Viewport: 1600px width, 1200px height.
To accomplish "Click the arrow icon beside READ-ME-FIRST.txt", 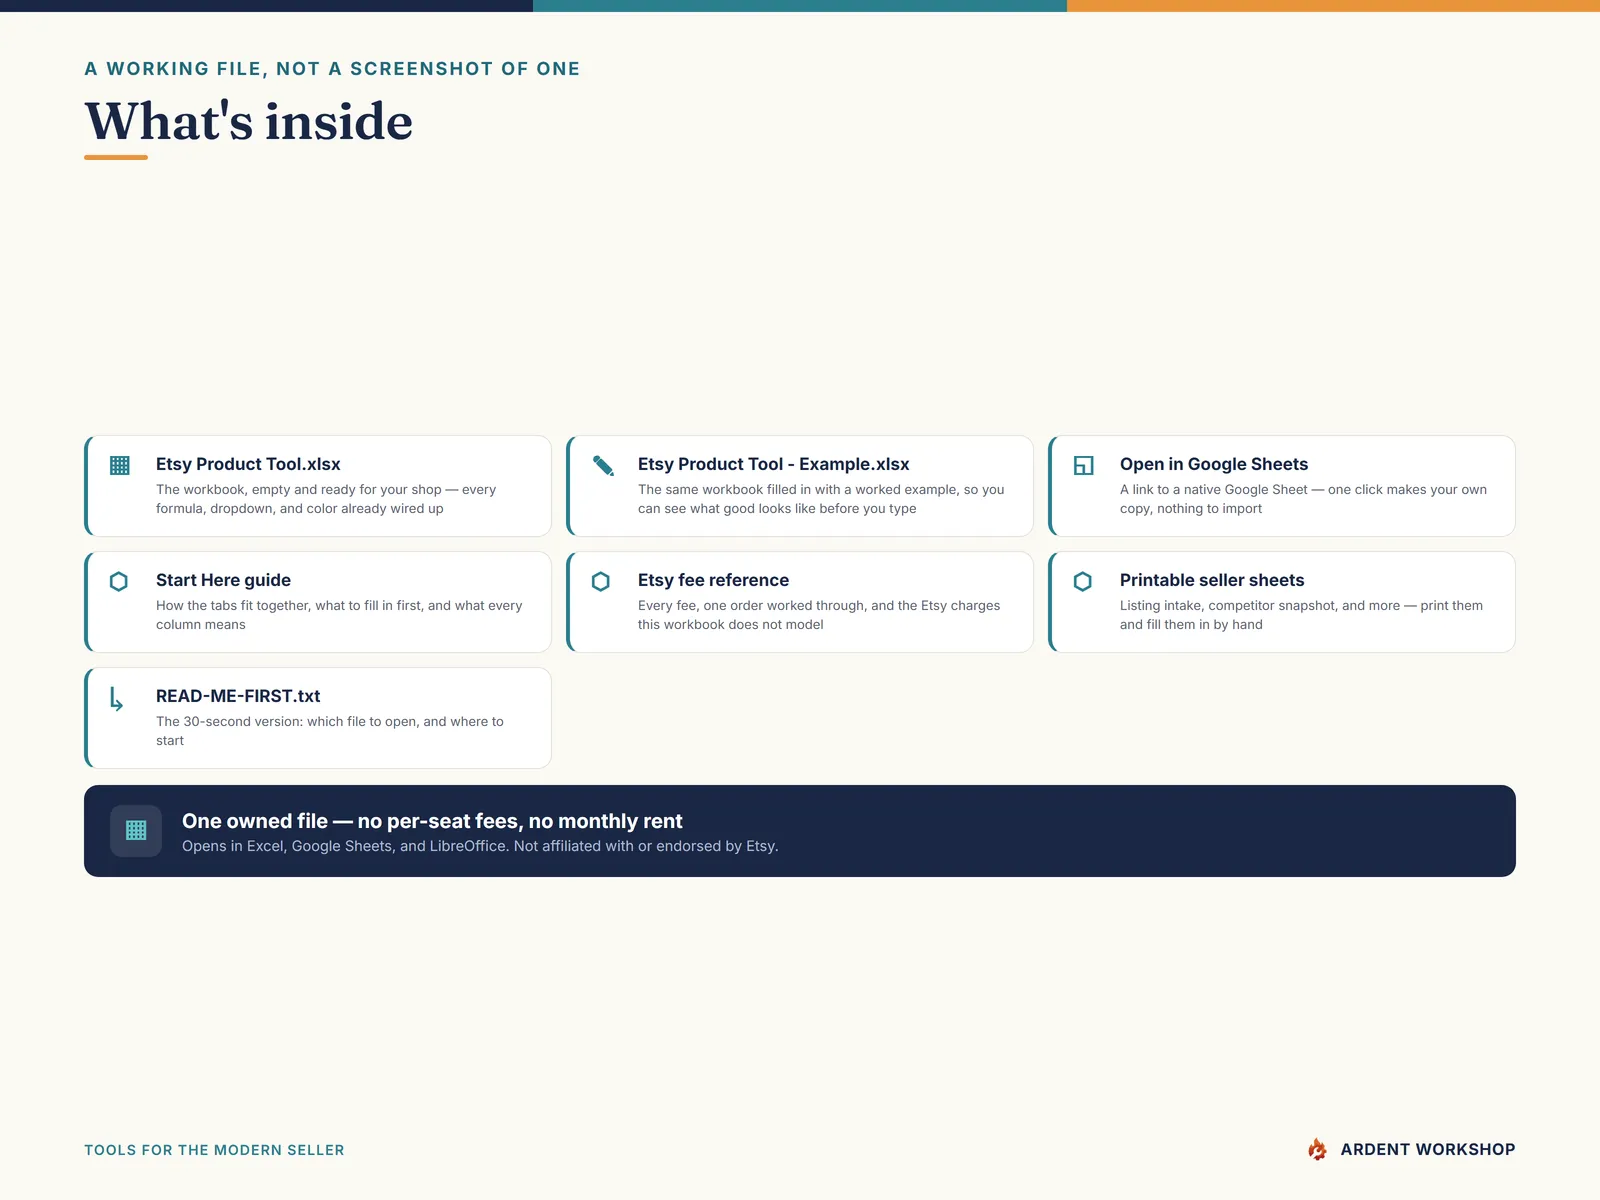I will (x=117, y=699).
